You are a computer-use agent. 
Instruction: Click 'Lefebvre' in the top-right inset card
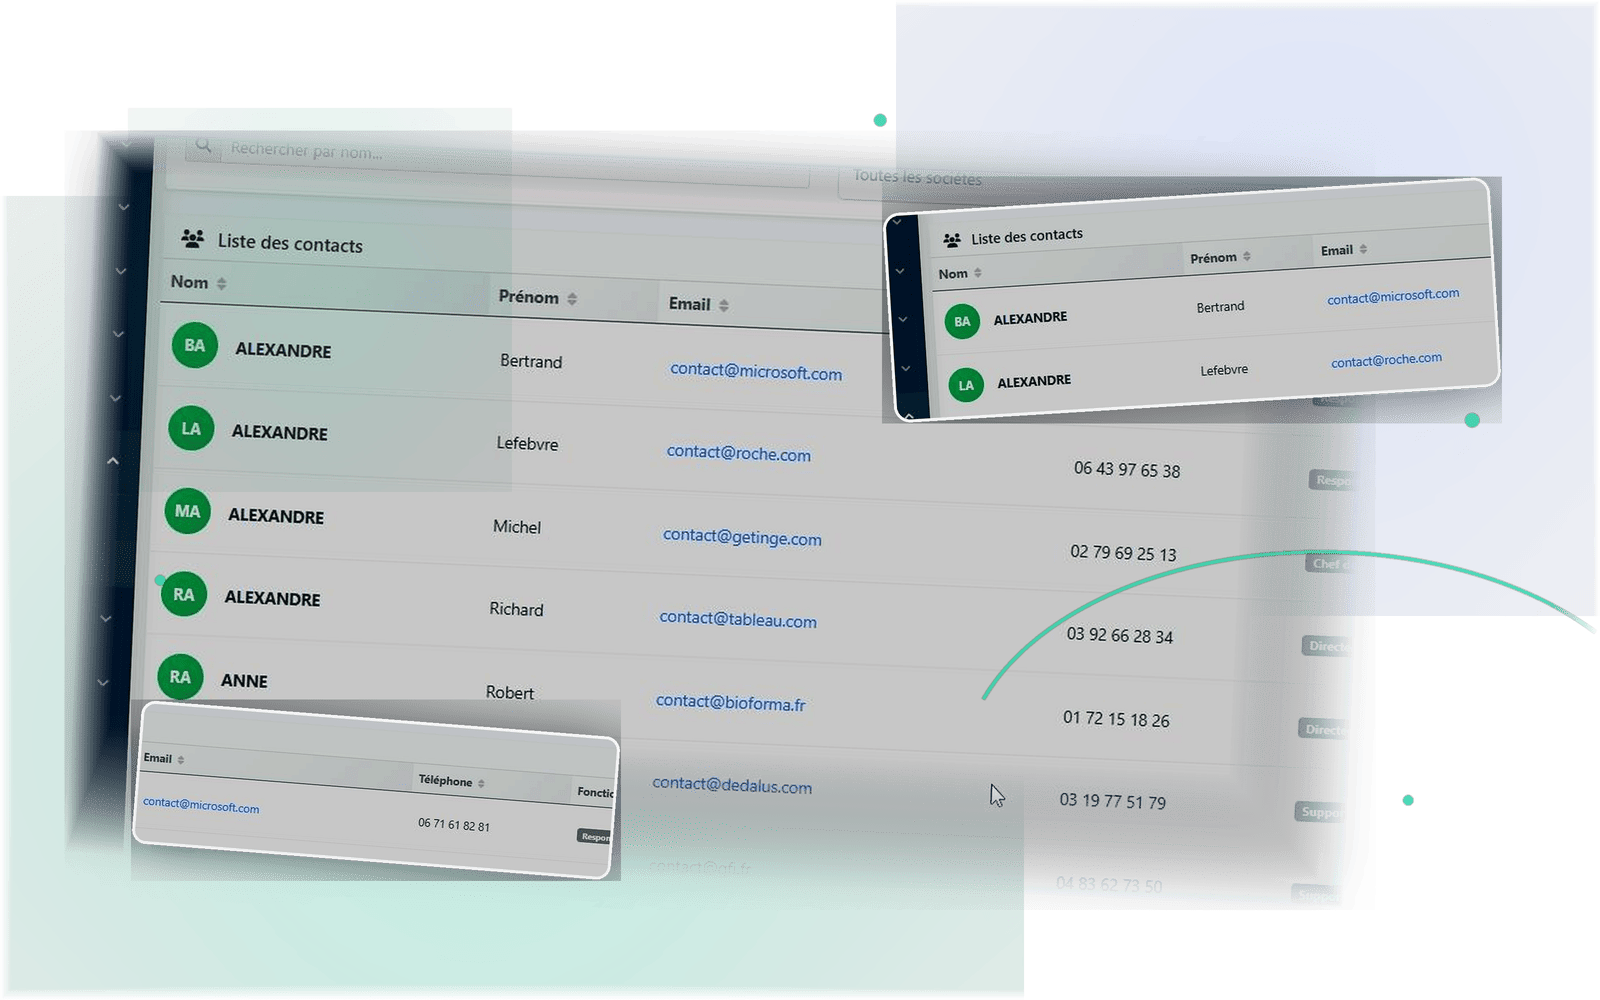pyautogui.click(x=1224, y=370)
